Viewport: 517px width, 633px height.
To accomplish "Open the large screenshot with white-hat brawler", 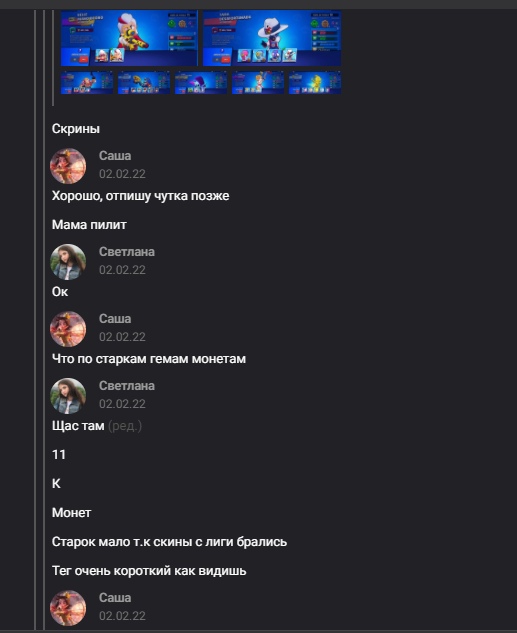I will (272, 38).
